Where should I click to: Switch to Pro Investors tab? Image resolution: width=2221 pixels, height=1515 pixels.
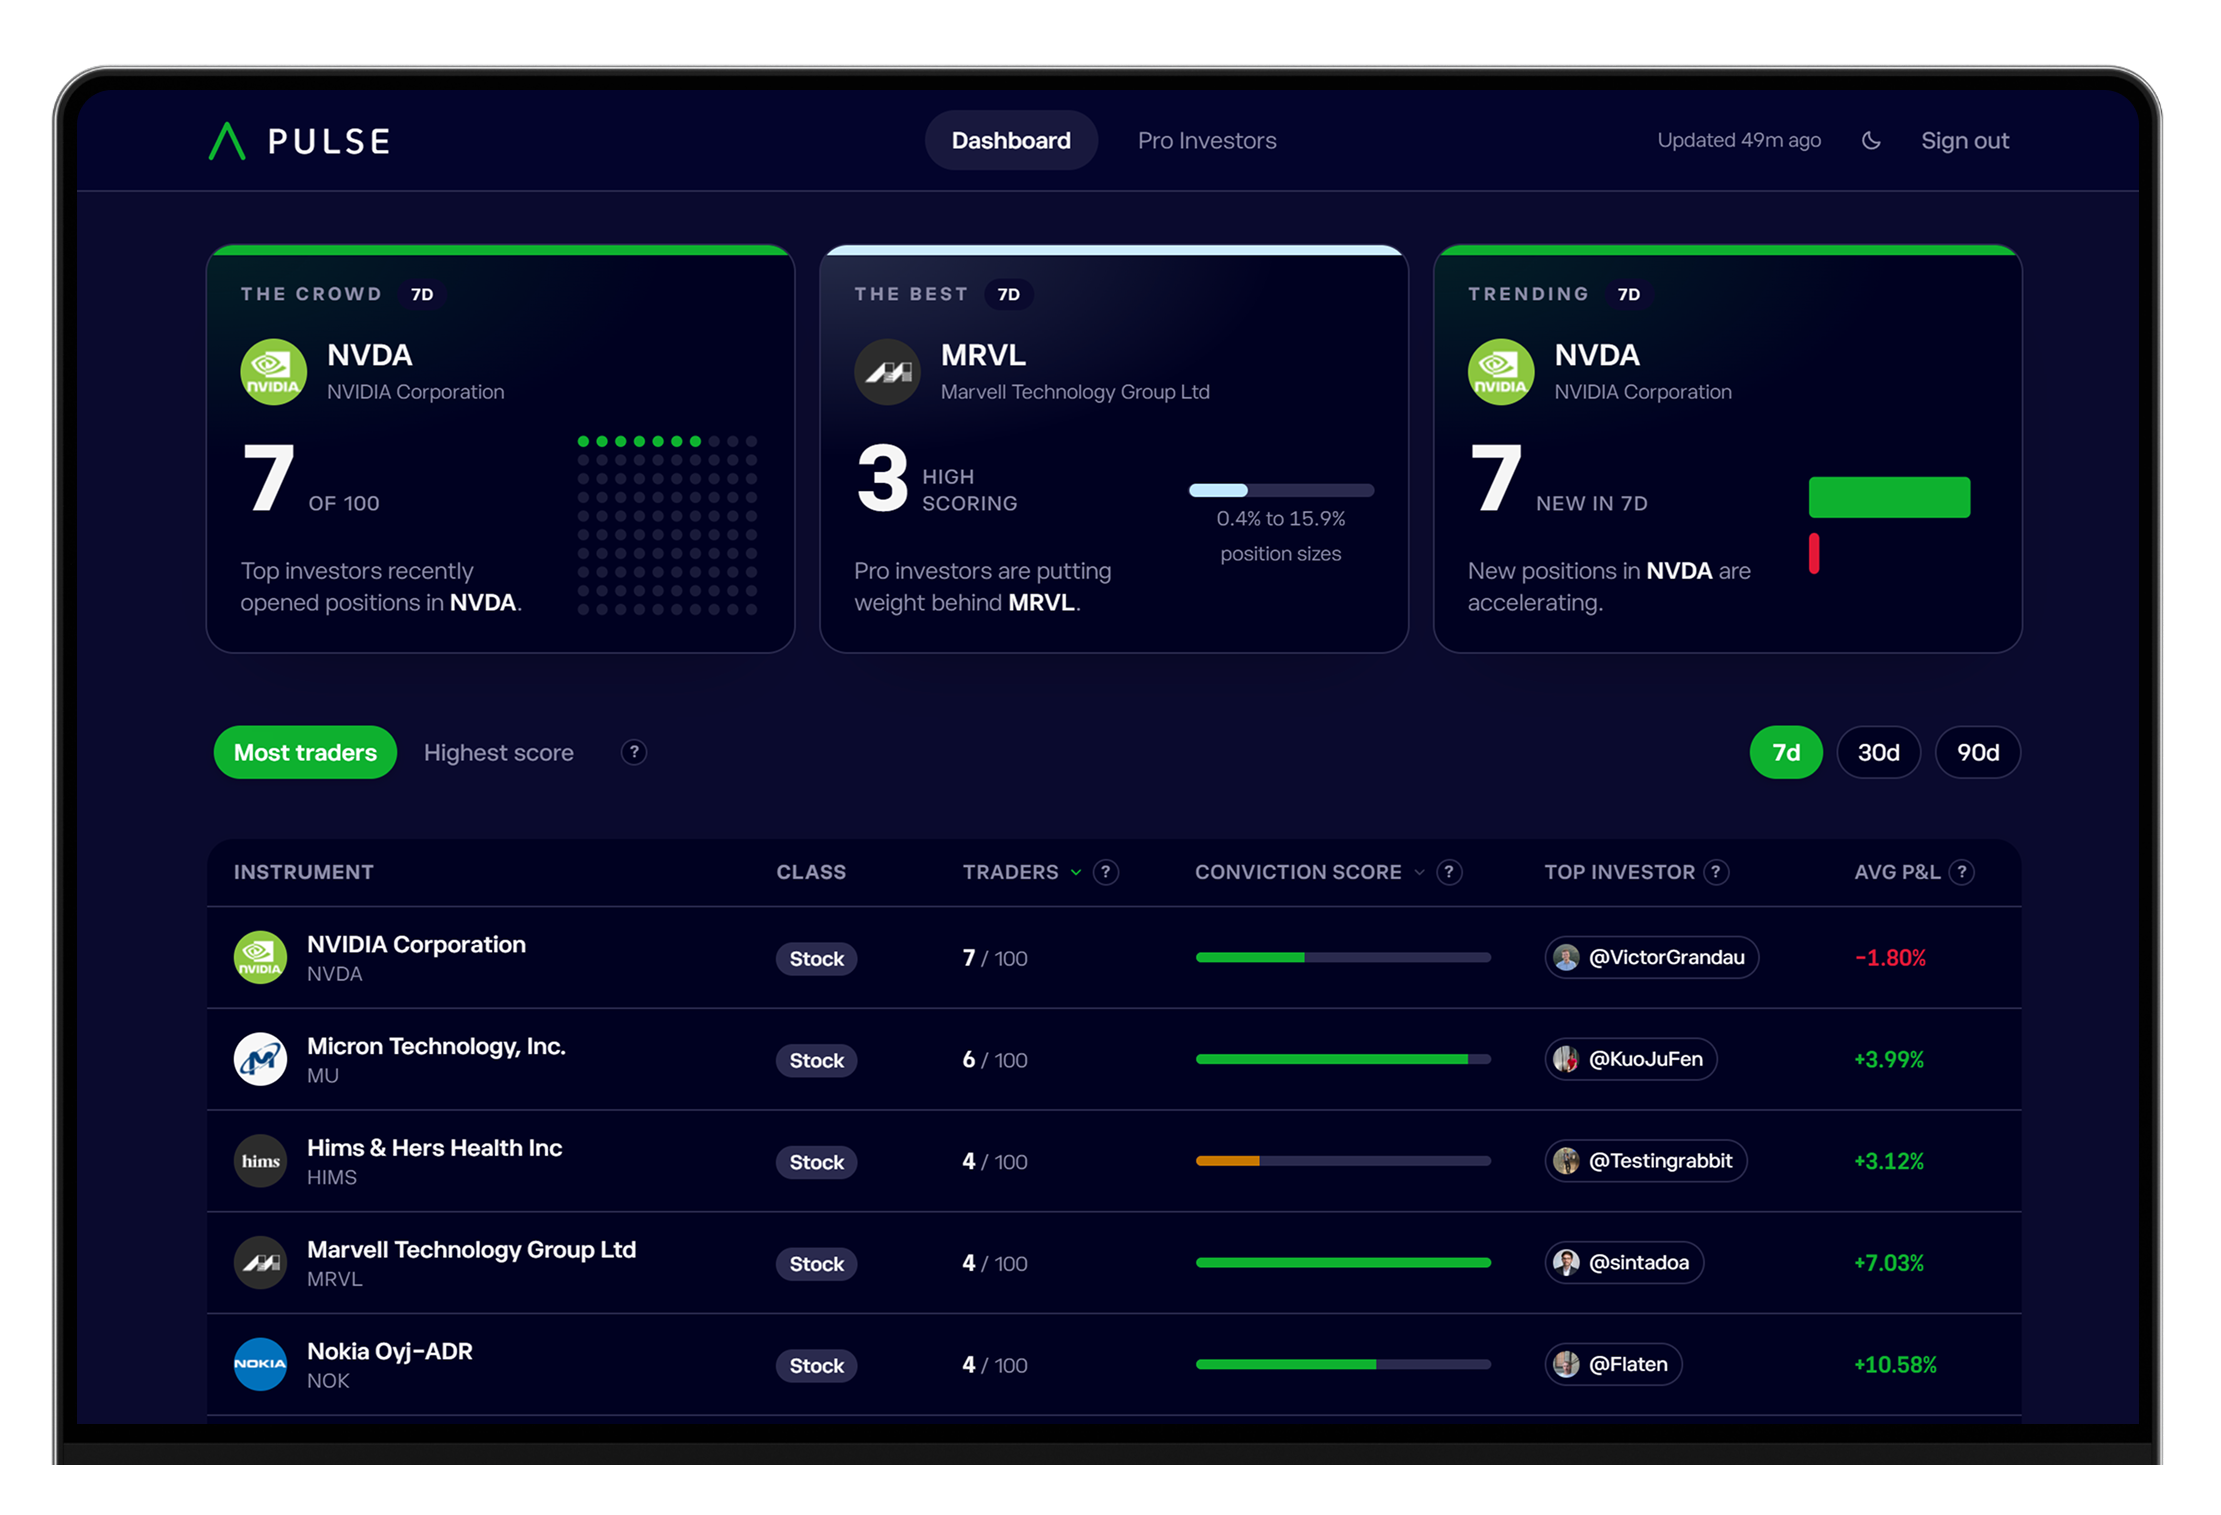point(1207,141)
